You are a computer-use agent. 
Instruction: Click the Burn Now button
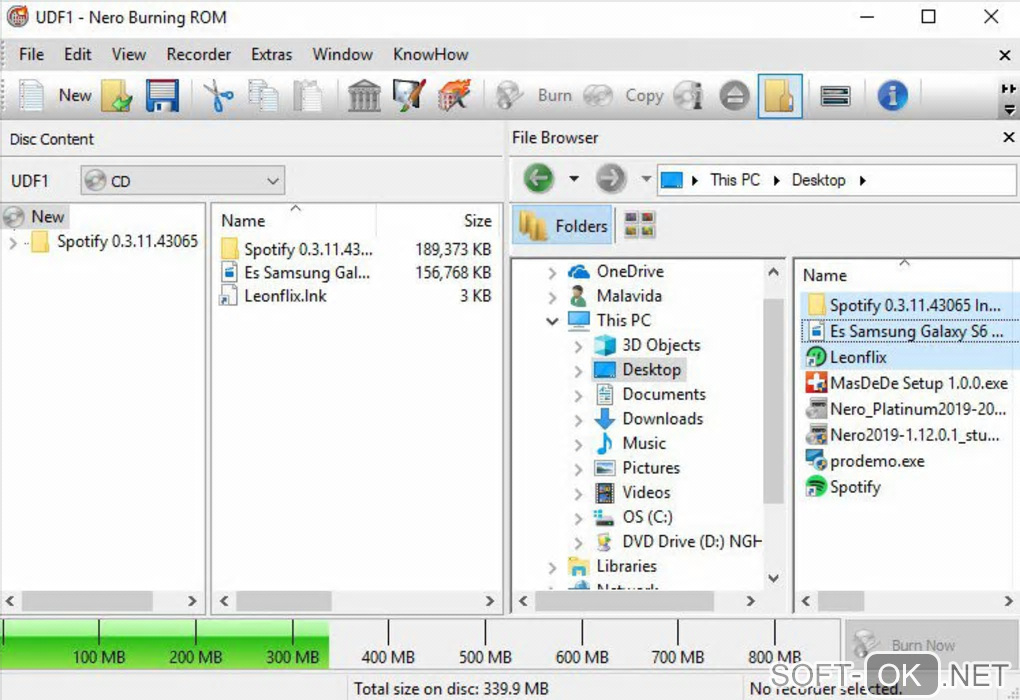tap(930, 644)
